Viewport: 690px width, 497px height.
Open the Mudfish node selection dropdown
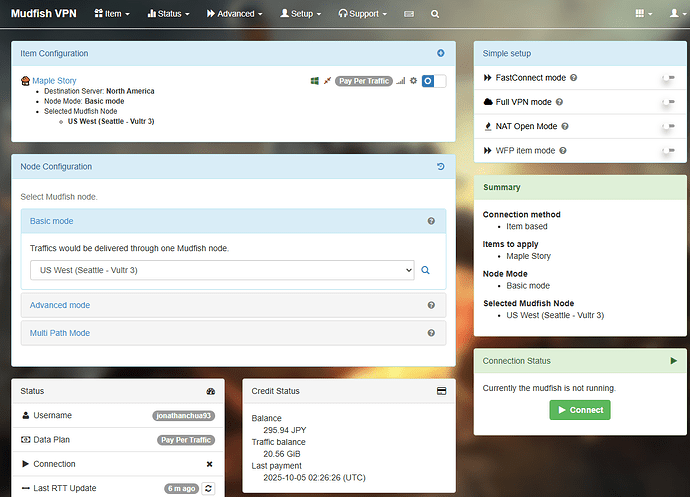pyautogui.click(x=221, y=270)
